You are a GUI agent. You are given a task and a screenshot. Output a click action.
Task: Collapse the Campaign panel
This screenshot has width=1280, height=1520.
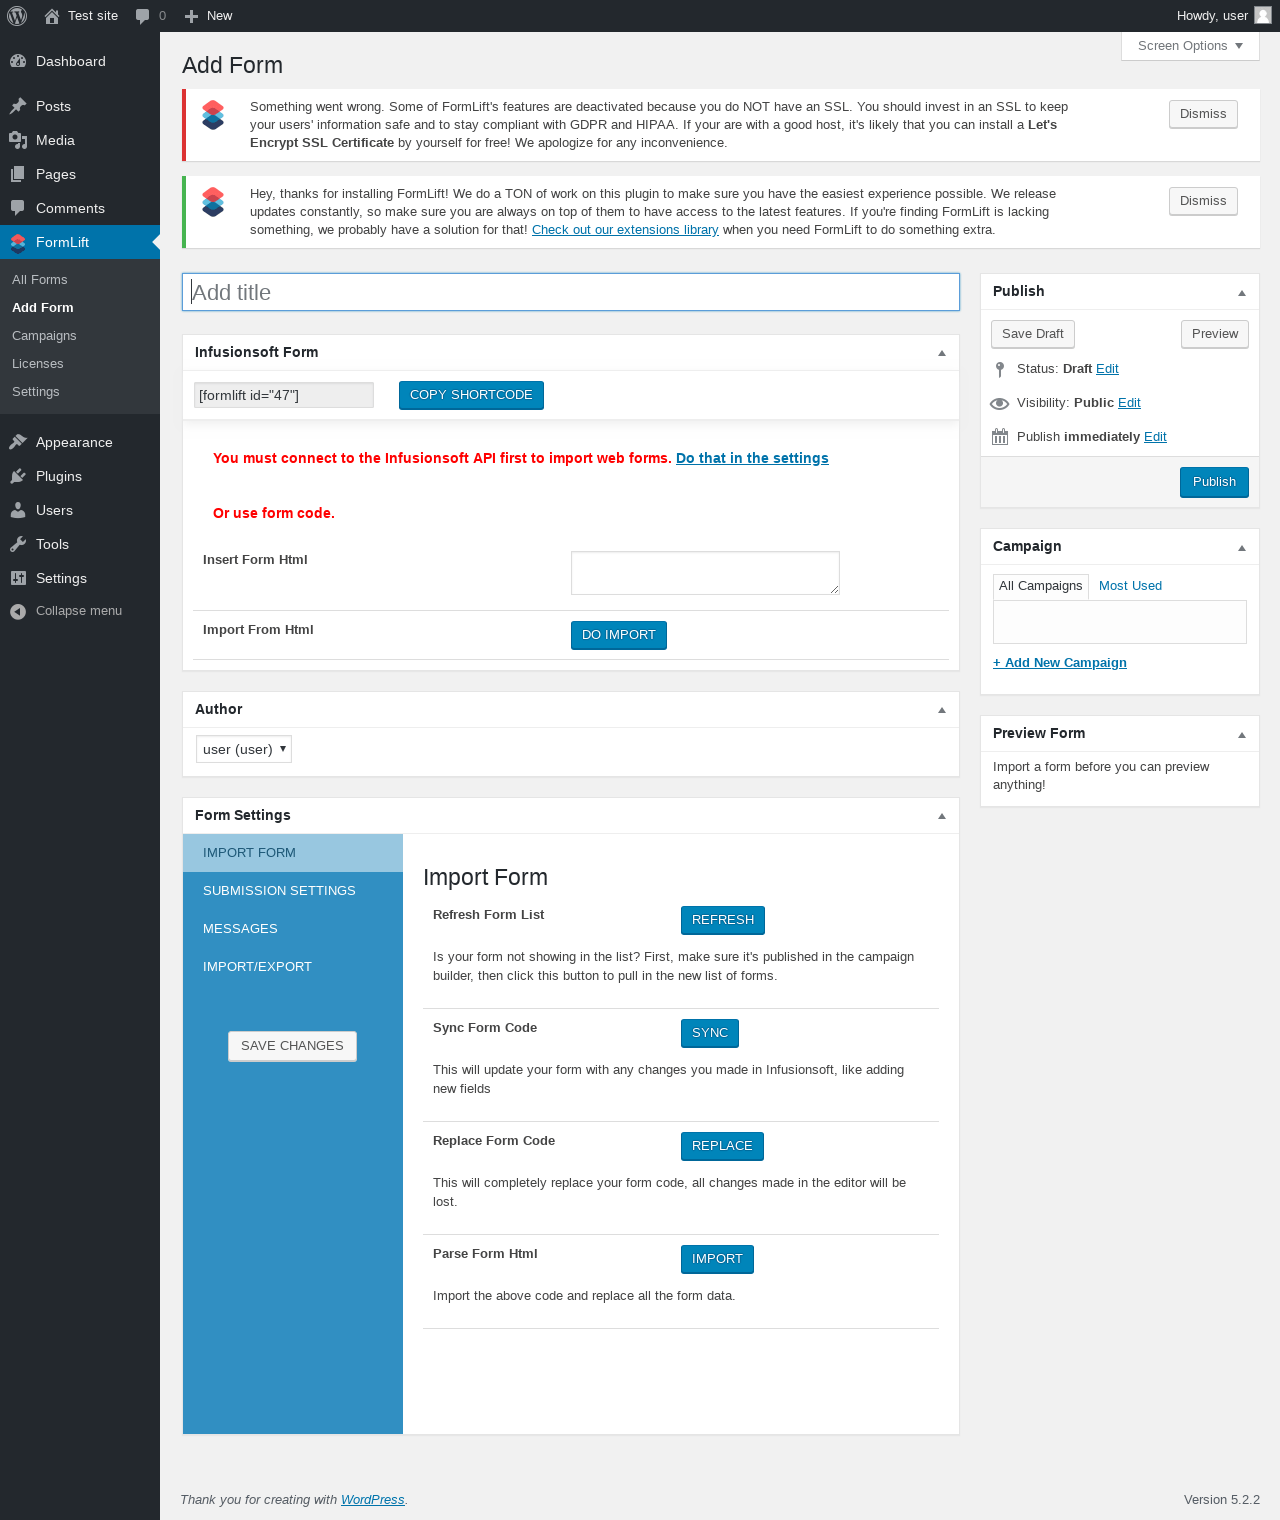point(1242,548)
